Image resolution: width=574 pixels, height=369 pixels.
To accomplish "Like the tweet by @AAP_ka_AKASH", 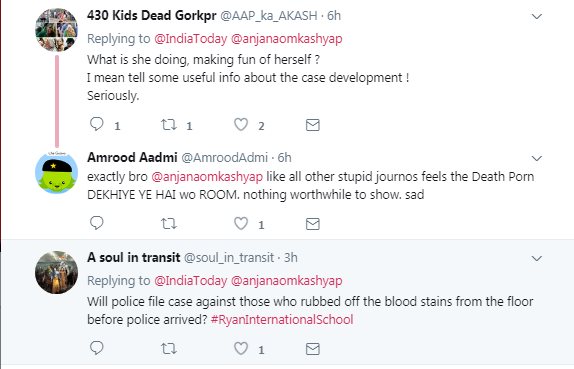I will point(241,124).
